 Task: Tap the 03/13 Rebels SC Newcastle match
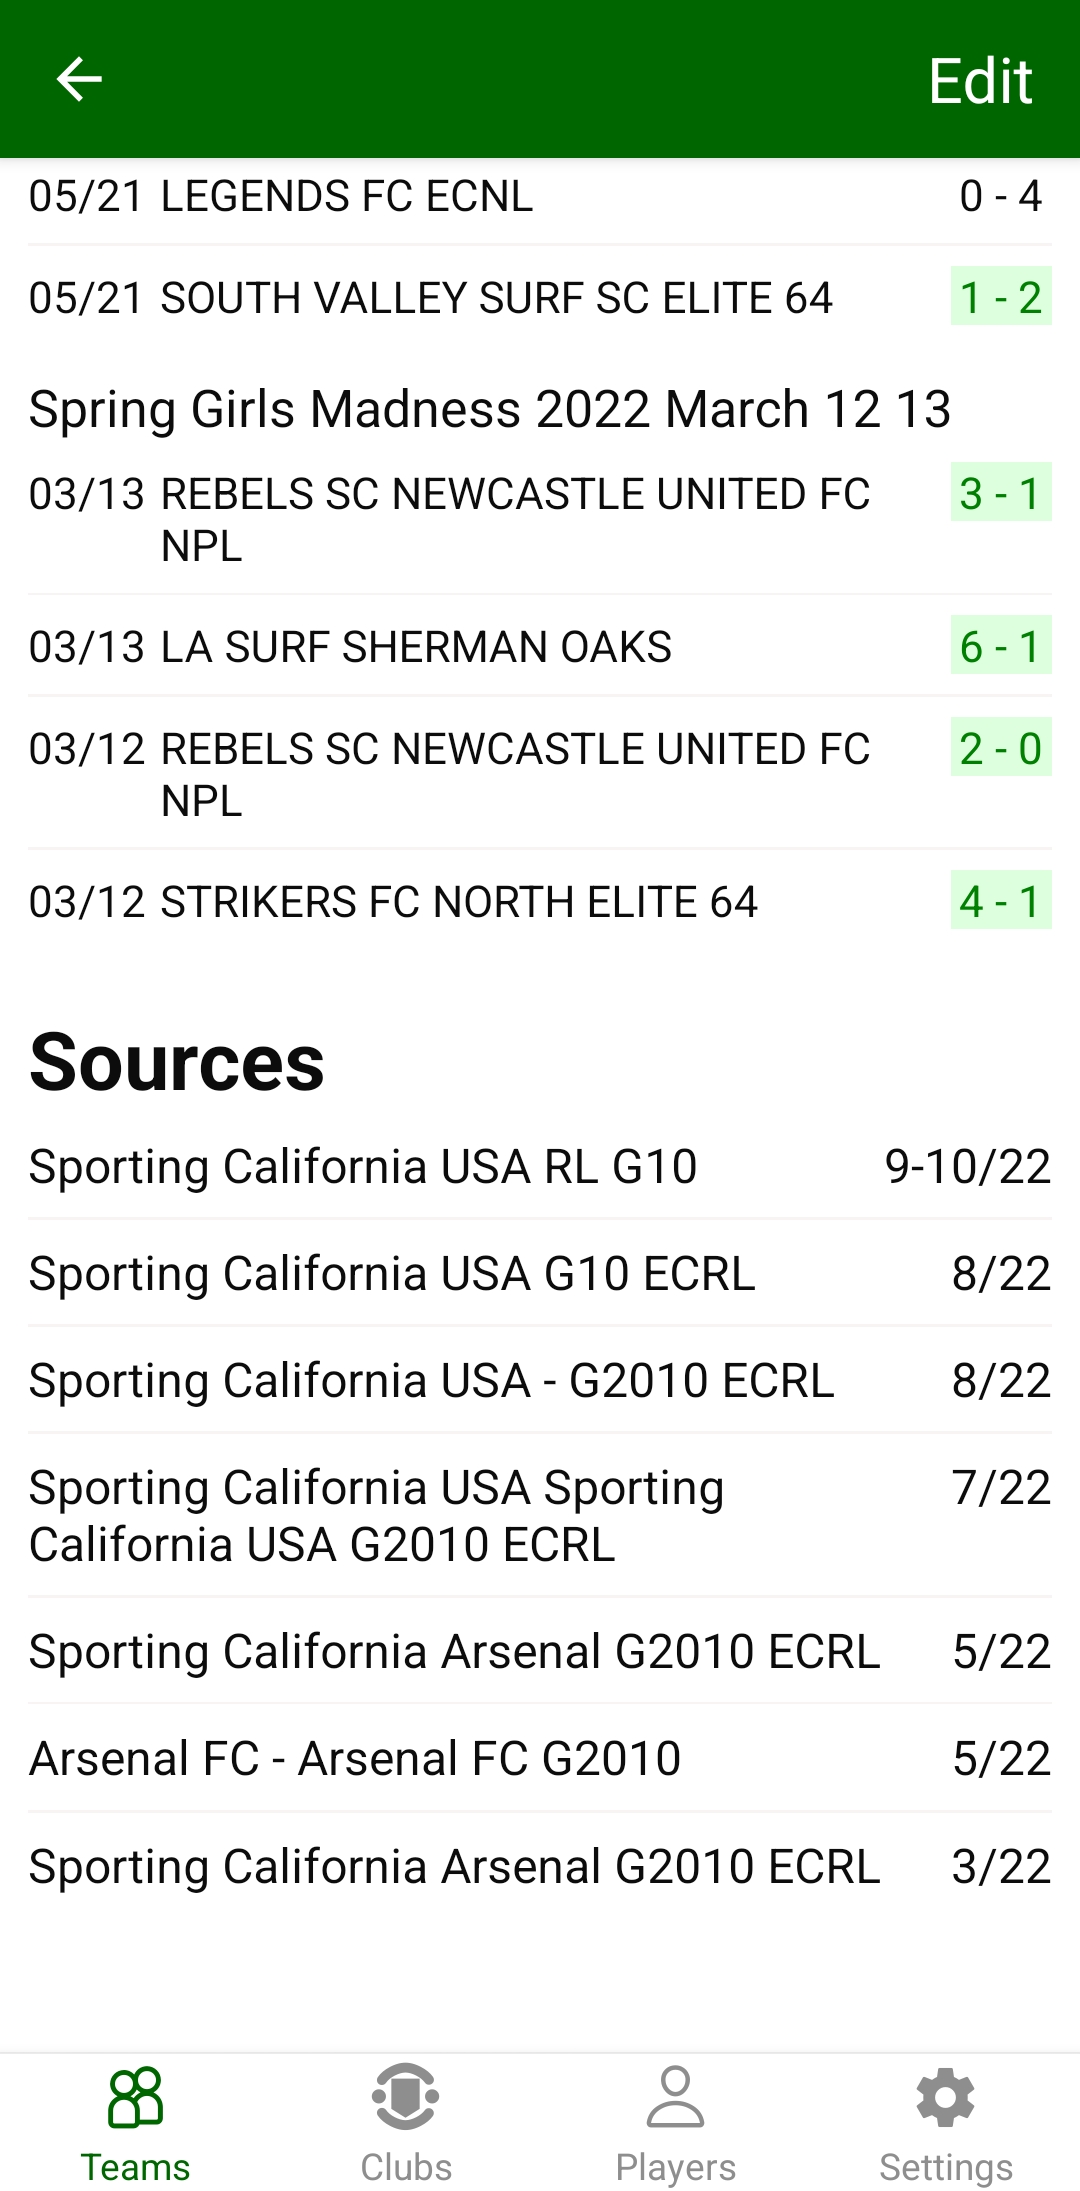point(540,520)
